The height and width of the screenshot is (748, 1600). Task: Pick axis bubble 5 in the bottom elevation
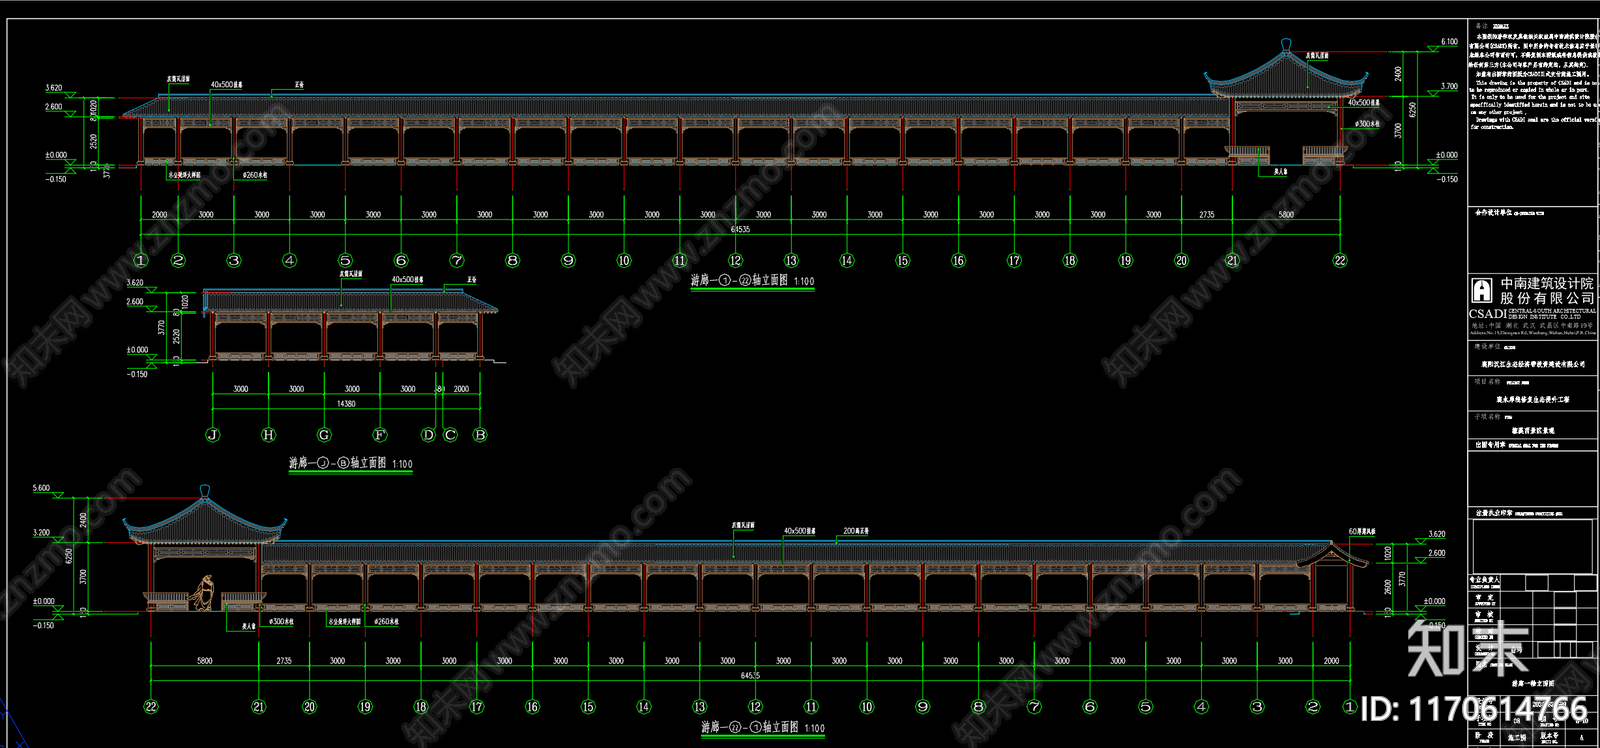pos(1146,706)
